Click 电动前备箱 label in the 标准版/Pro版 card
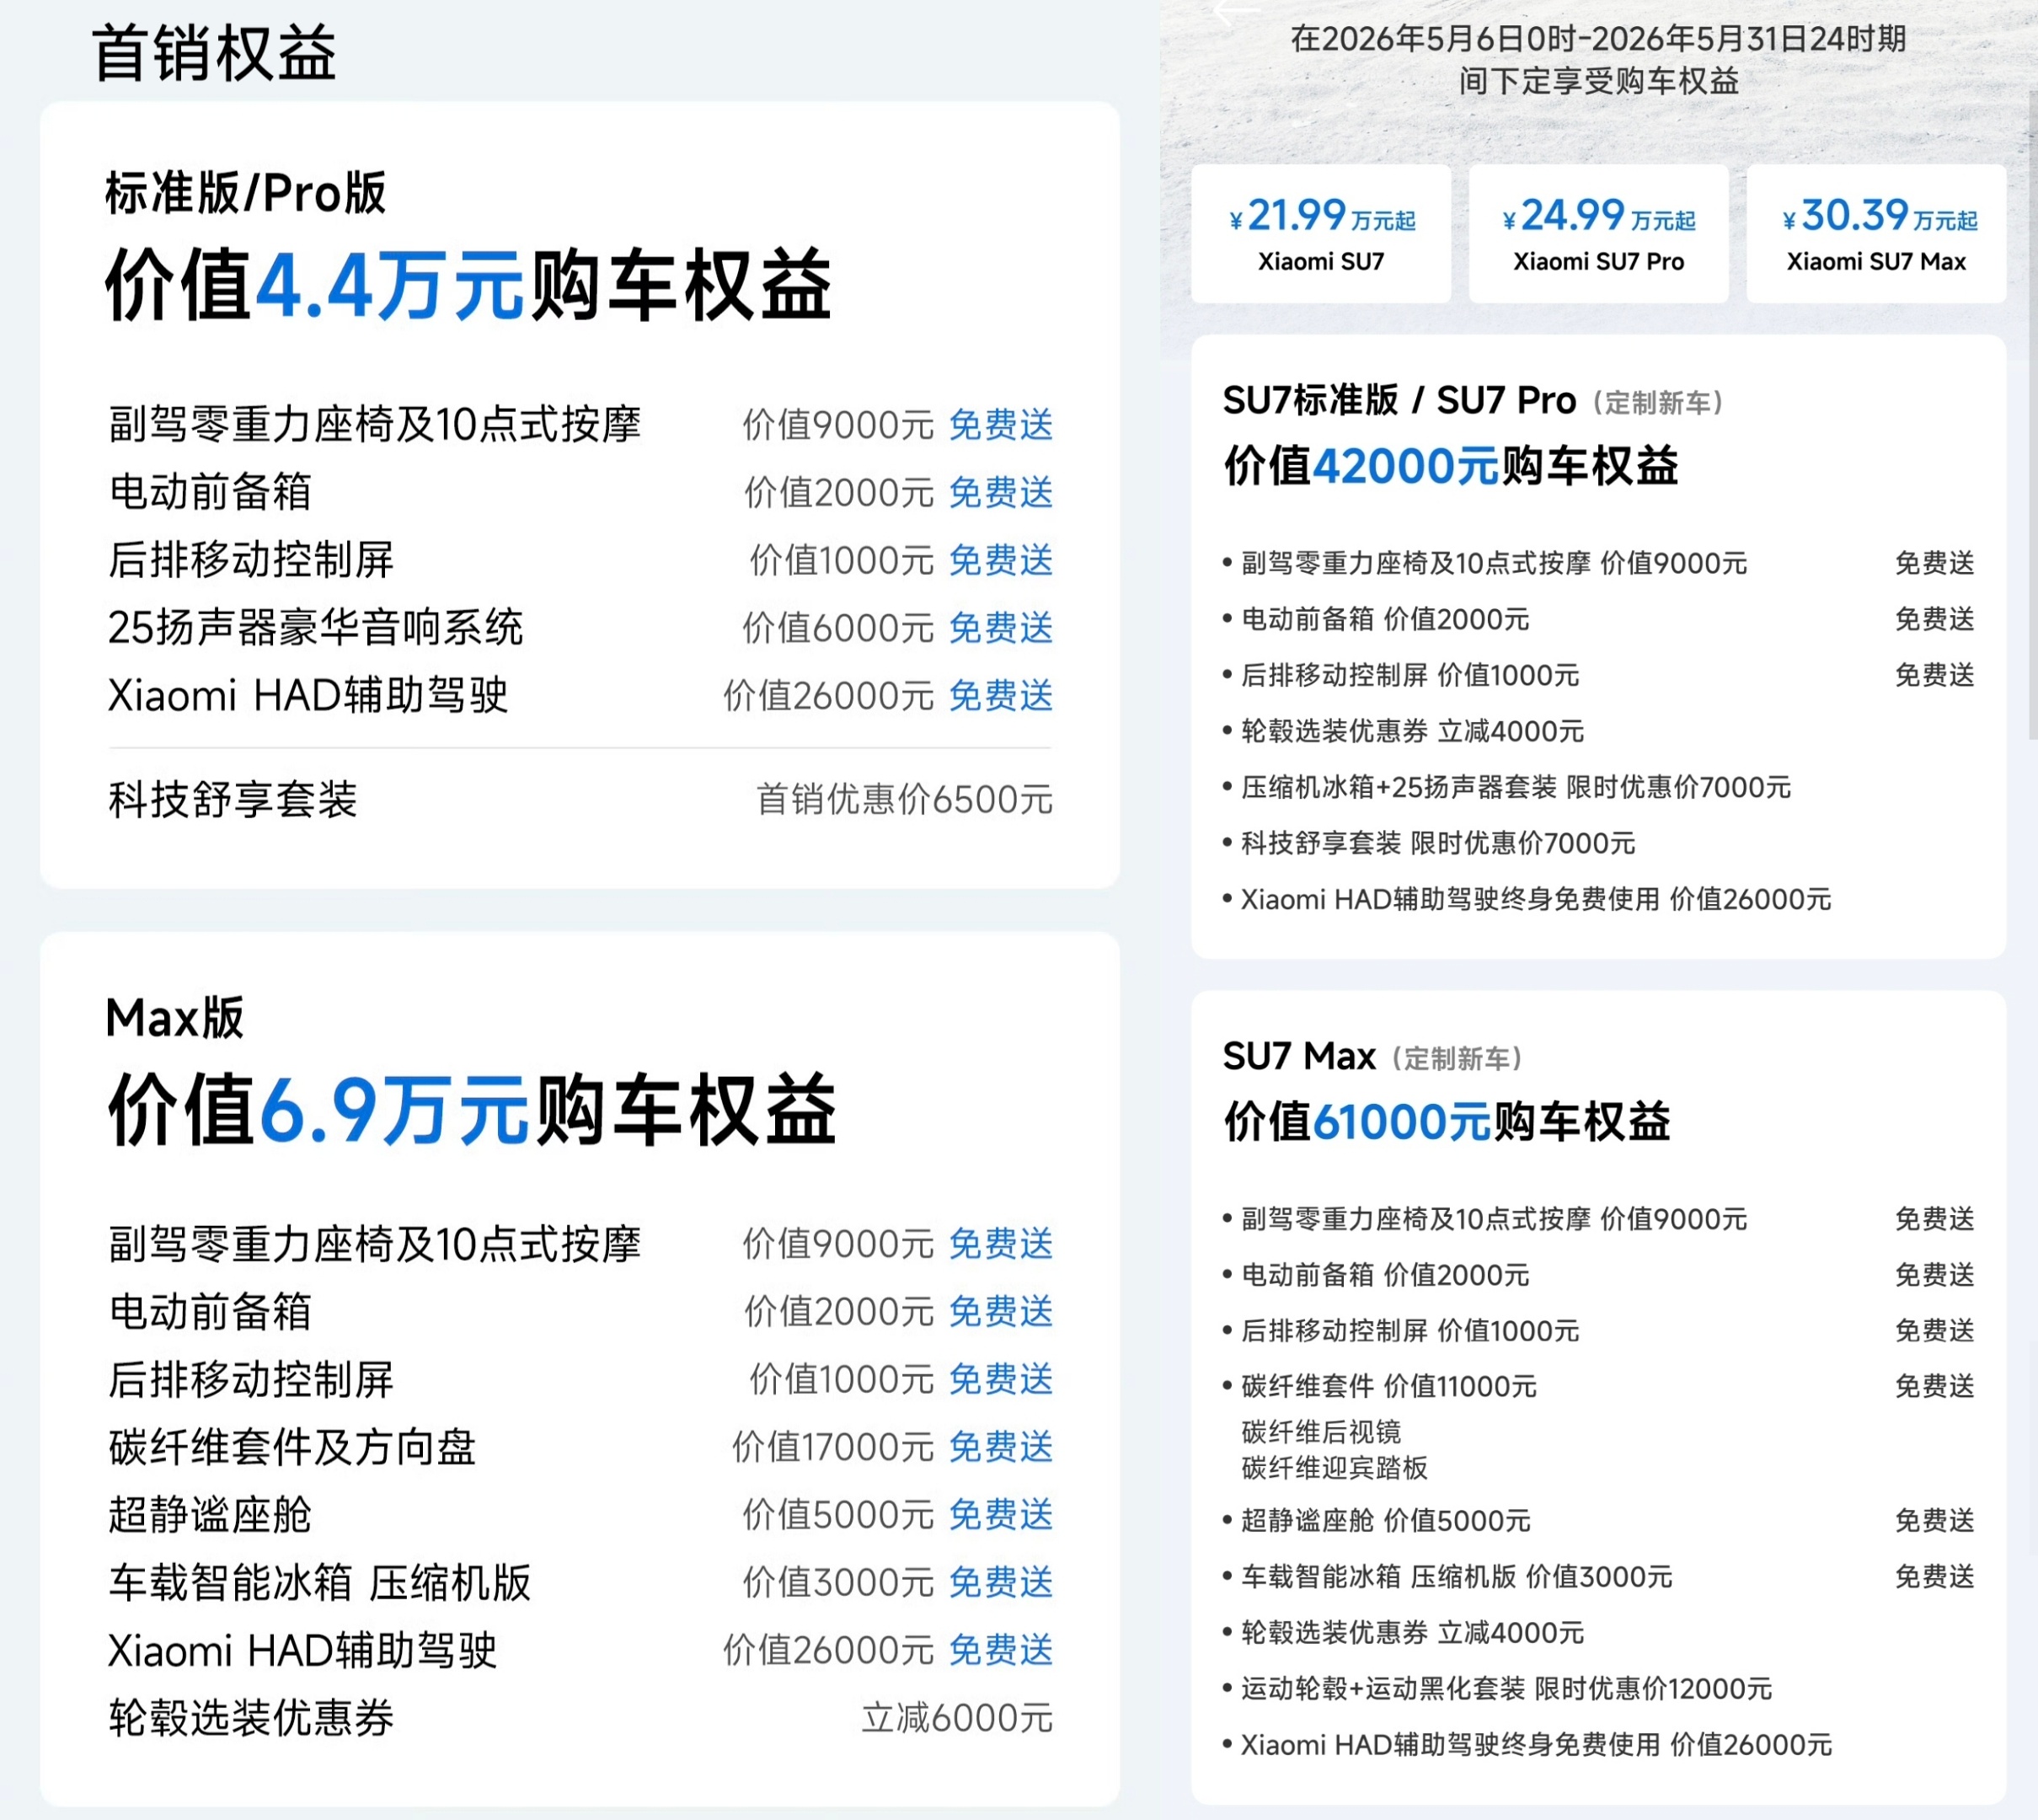This screenshot has height=1820, width=2038. click(210, 492)
